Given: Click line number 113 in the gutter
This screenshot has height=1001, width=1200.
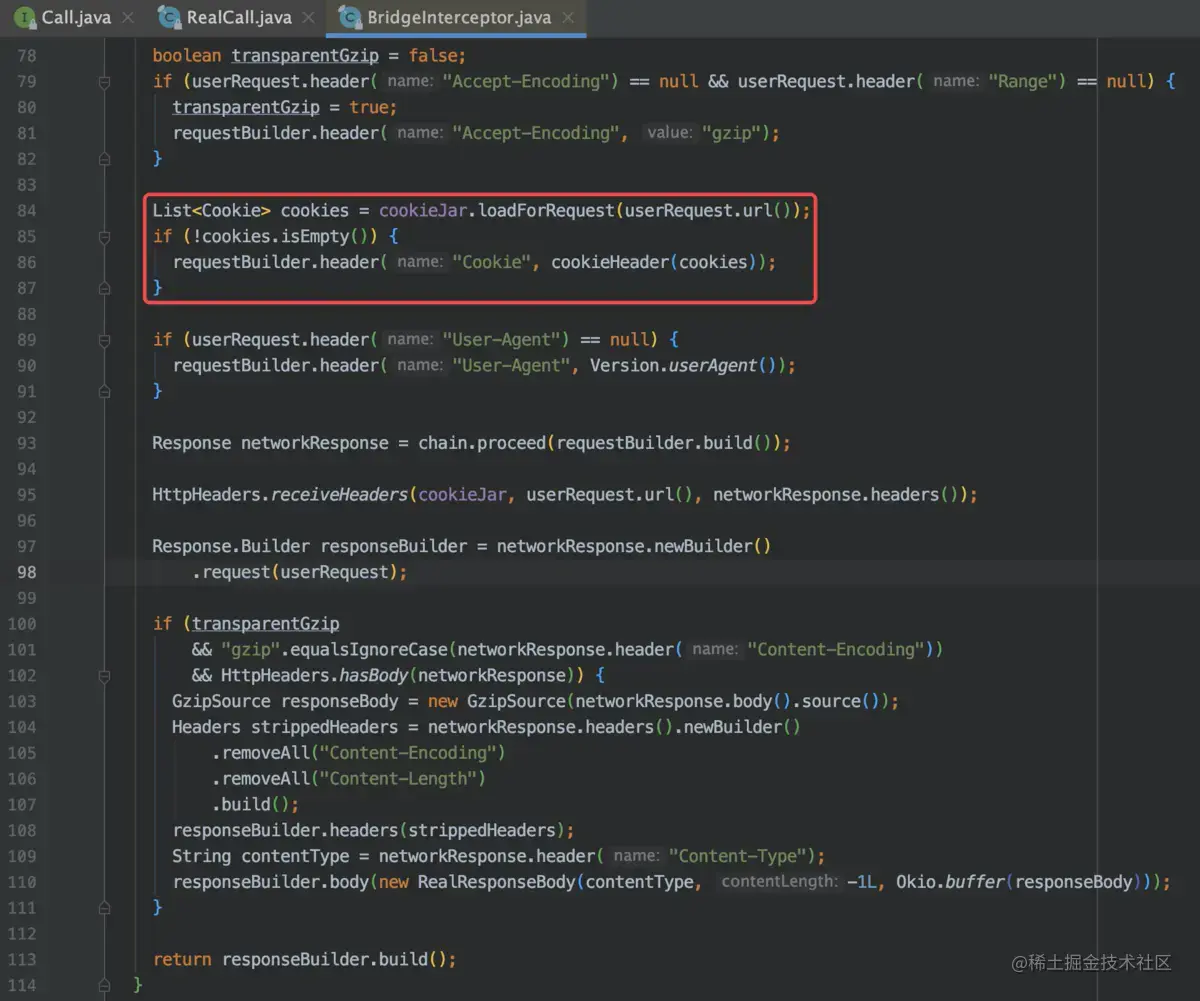Looking at the screenshot, I should click(x=22, y=959).
